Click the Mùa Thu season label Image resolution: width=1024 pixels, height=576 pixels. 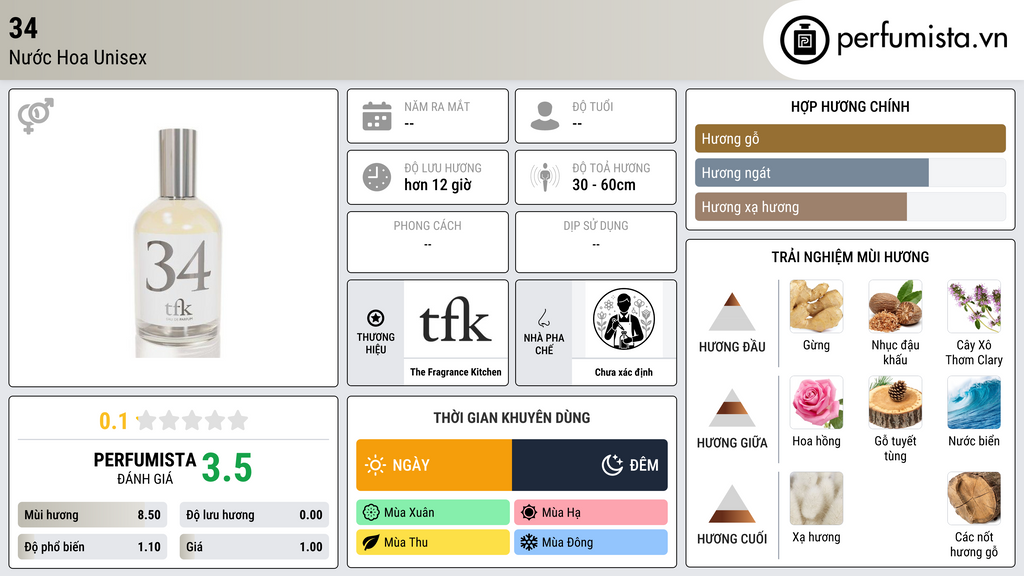click(433, 542)
